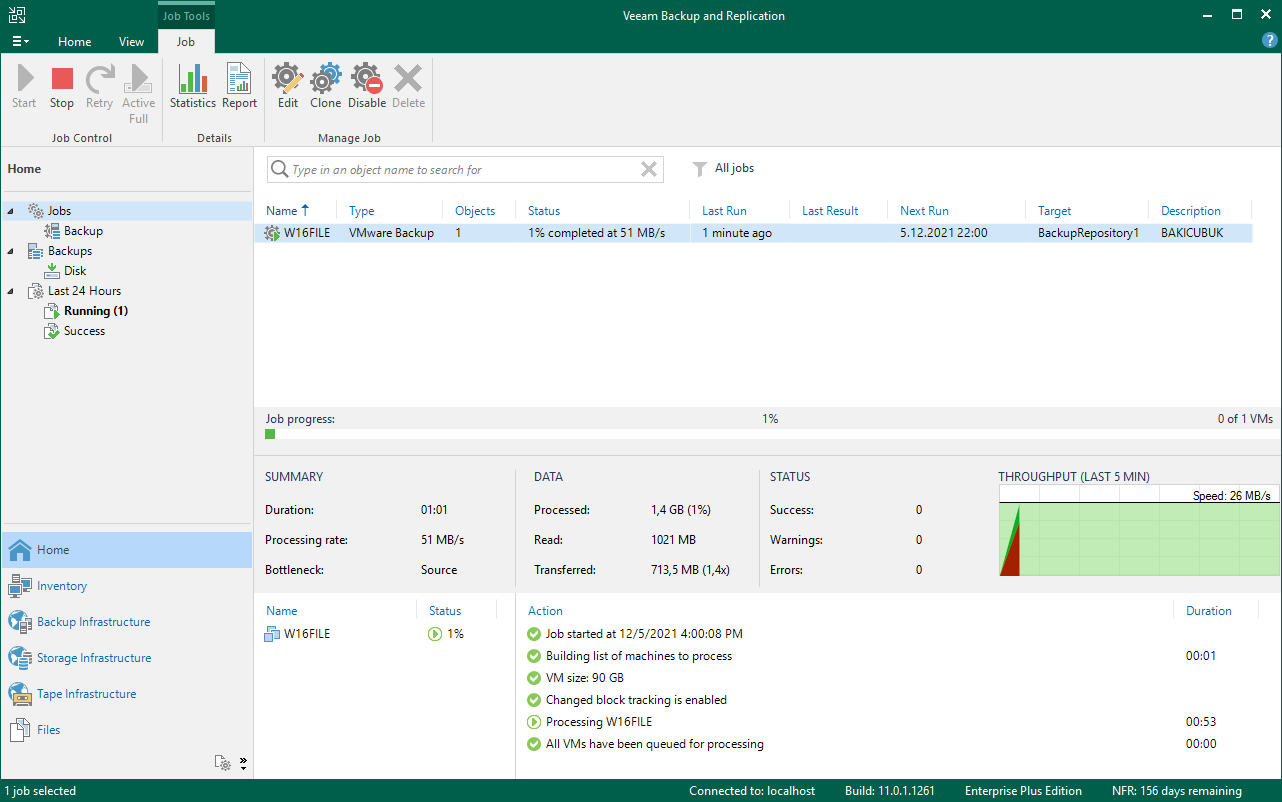The image size is (1282, 802).
Task: Filter the list via All jobs
Action: tap(724, 169)
